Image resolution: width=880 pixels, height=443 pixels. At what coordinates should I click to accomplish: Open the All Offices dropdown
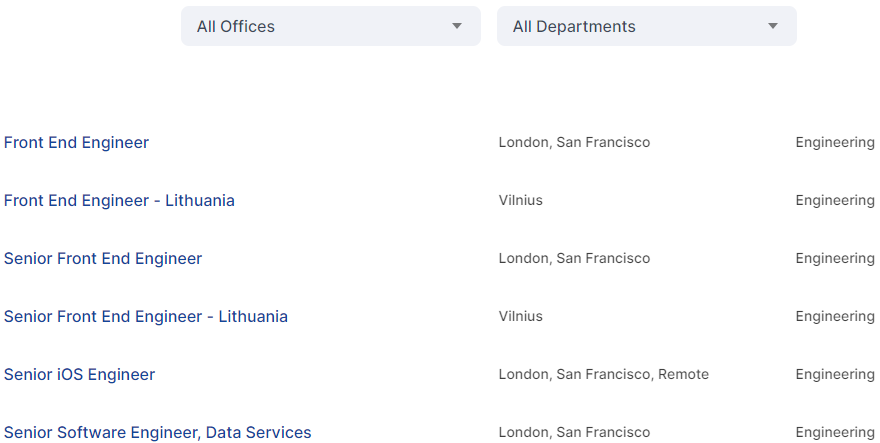331,26
